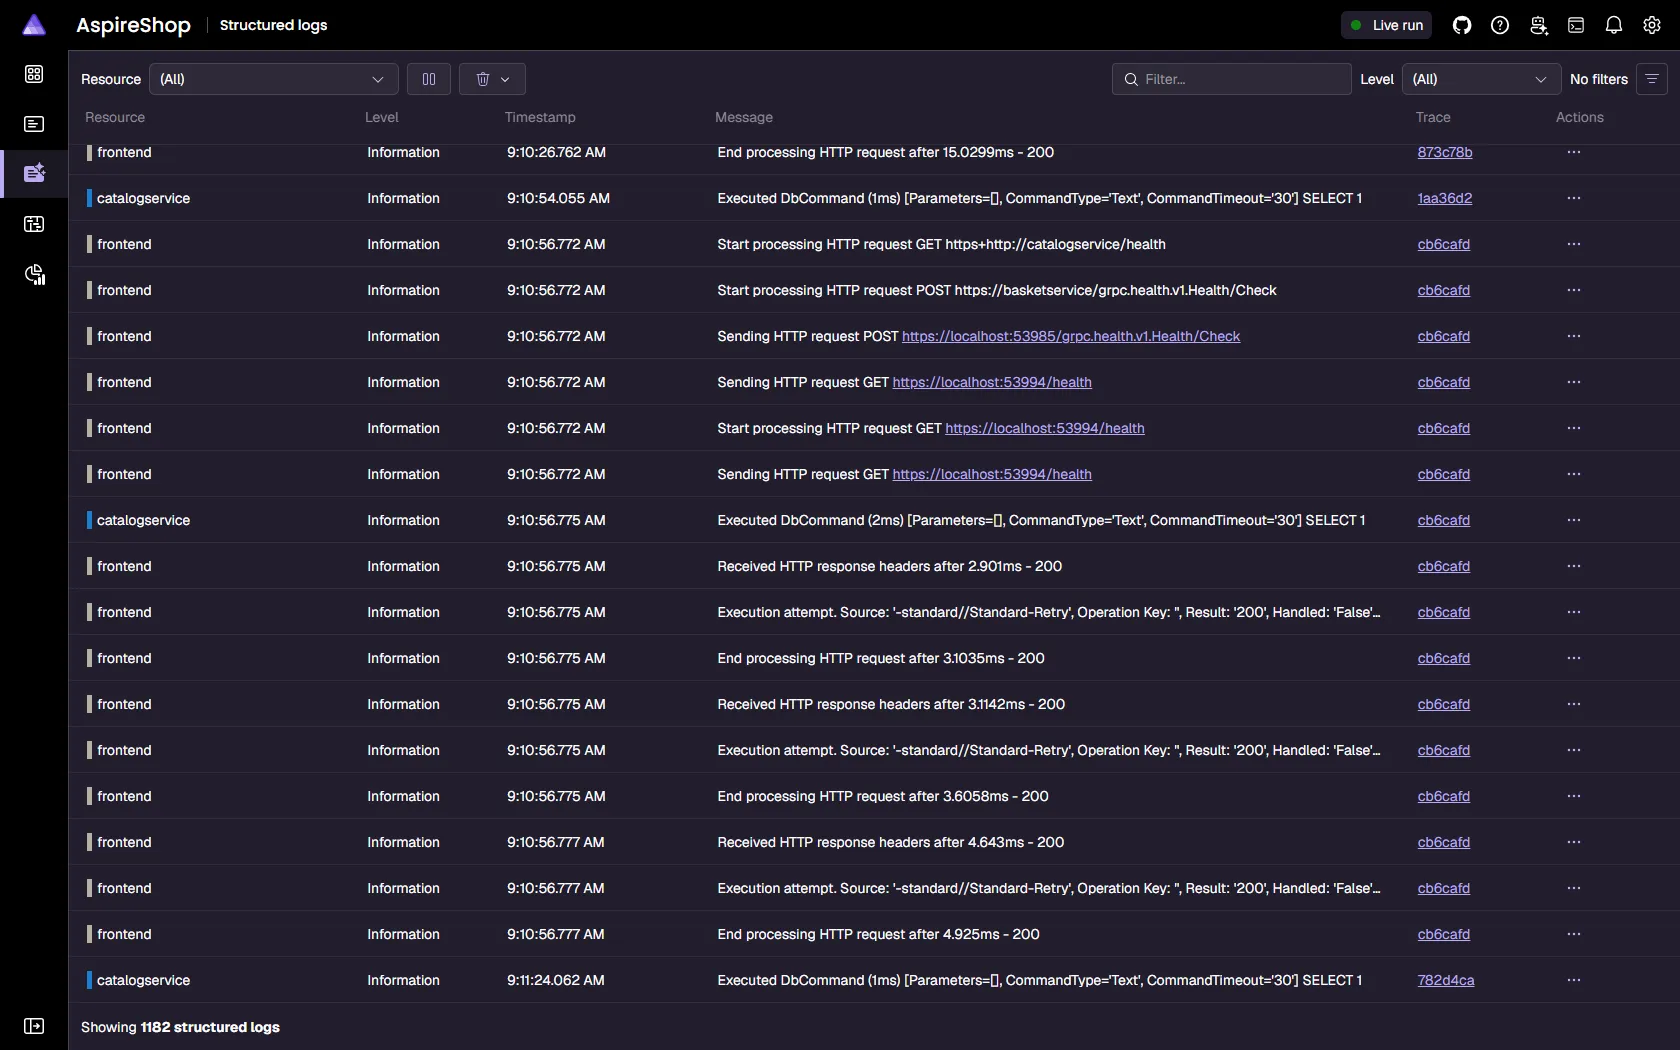Image resolution: width=1680 pixels, height=1050 pixels.
Task: Select the 'End processing HTTP request after 15.0299ms' message
Action: pos(886,152)
